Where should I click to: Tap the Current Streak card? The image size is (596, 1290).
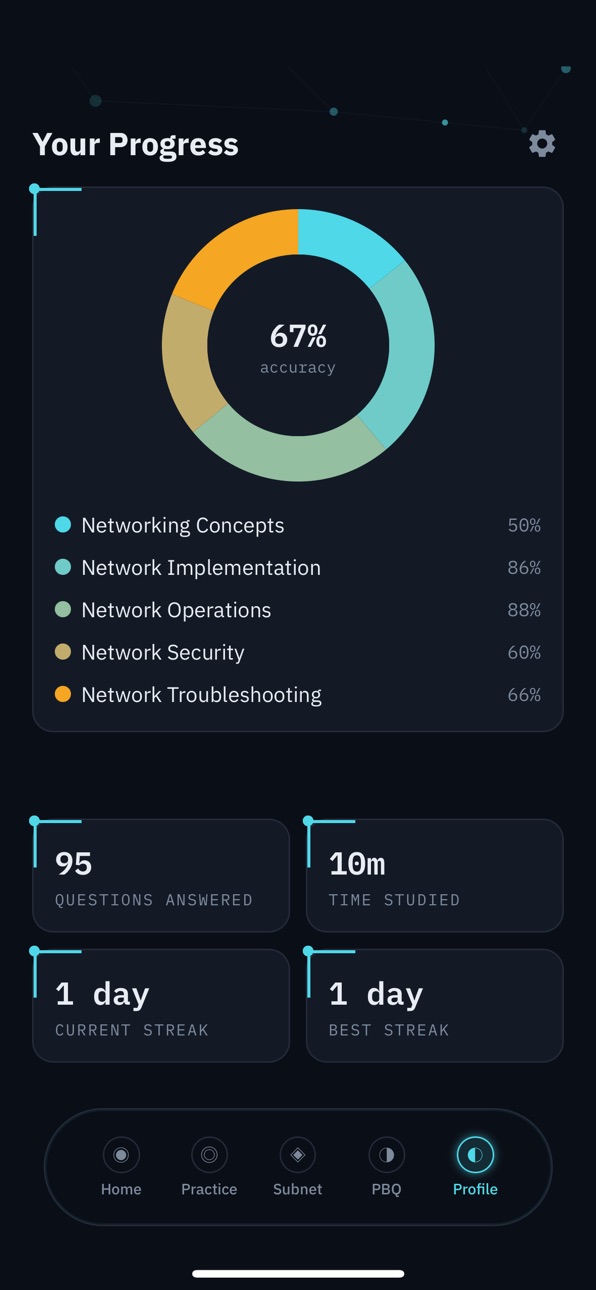click(x=161, y=1005)
